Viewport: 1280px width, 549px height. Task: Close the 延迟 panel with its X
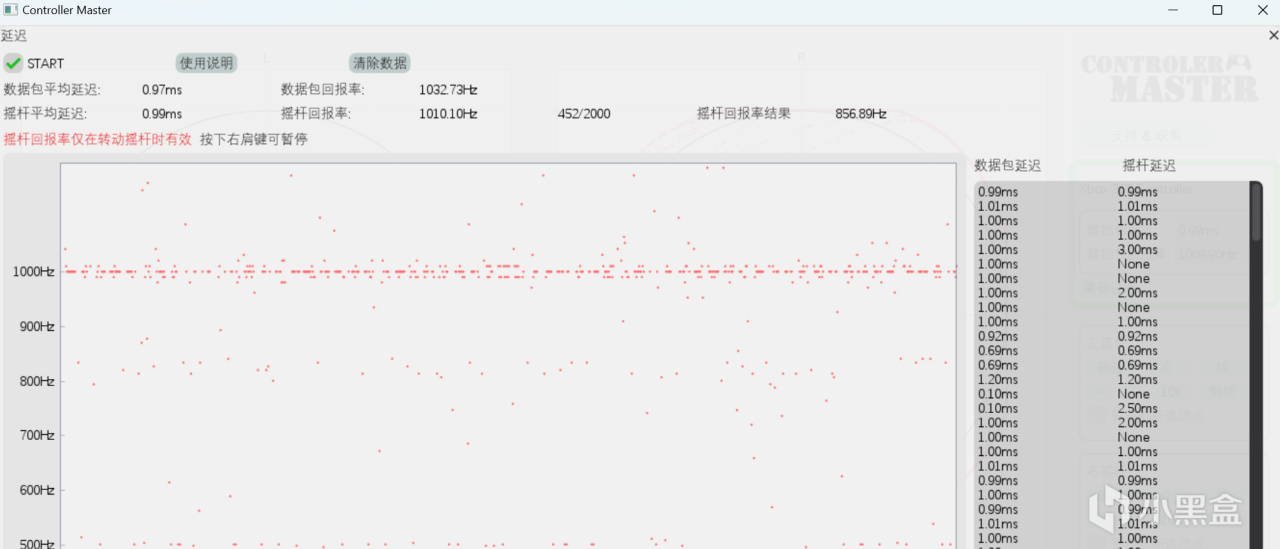[1273, 35]
